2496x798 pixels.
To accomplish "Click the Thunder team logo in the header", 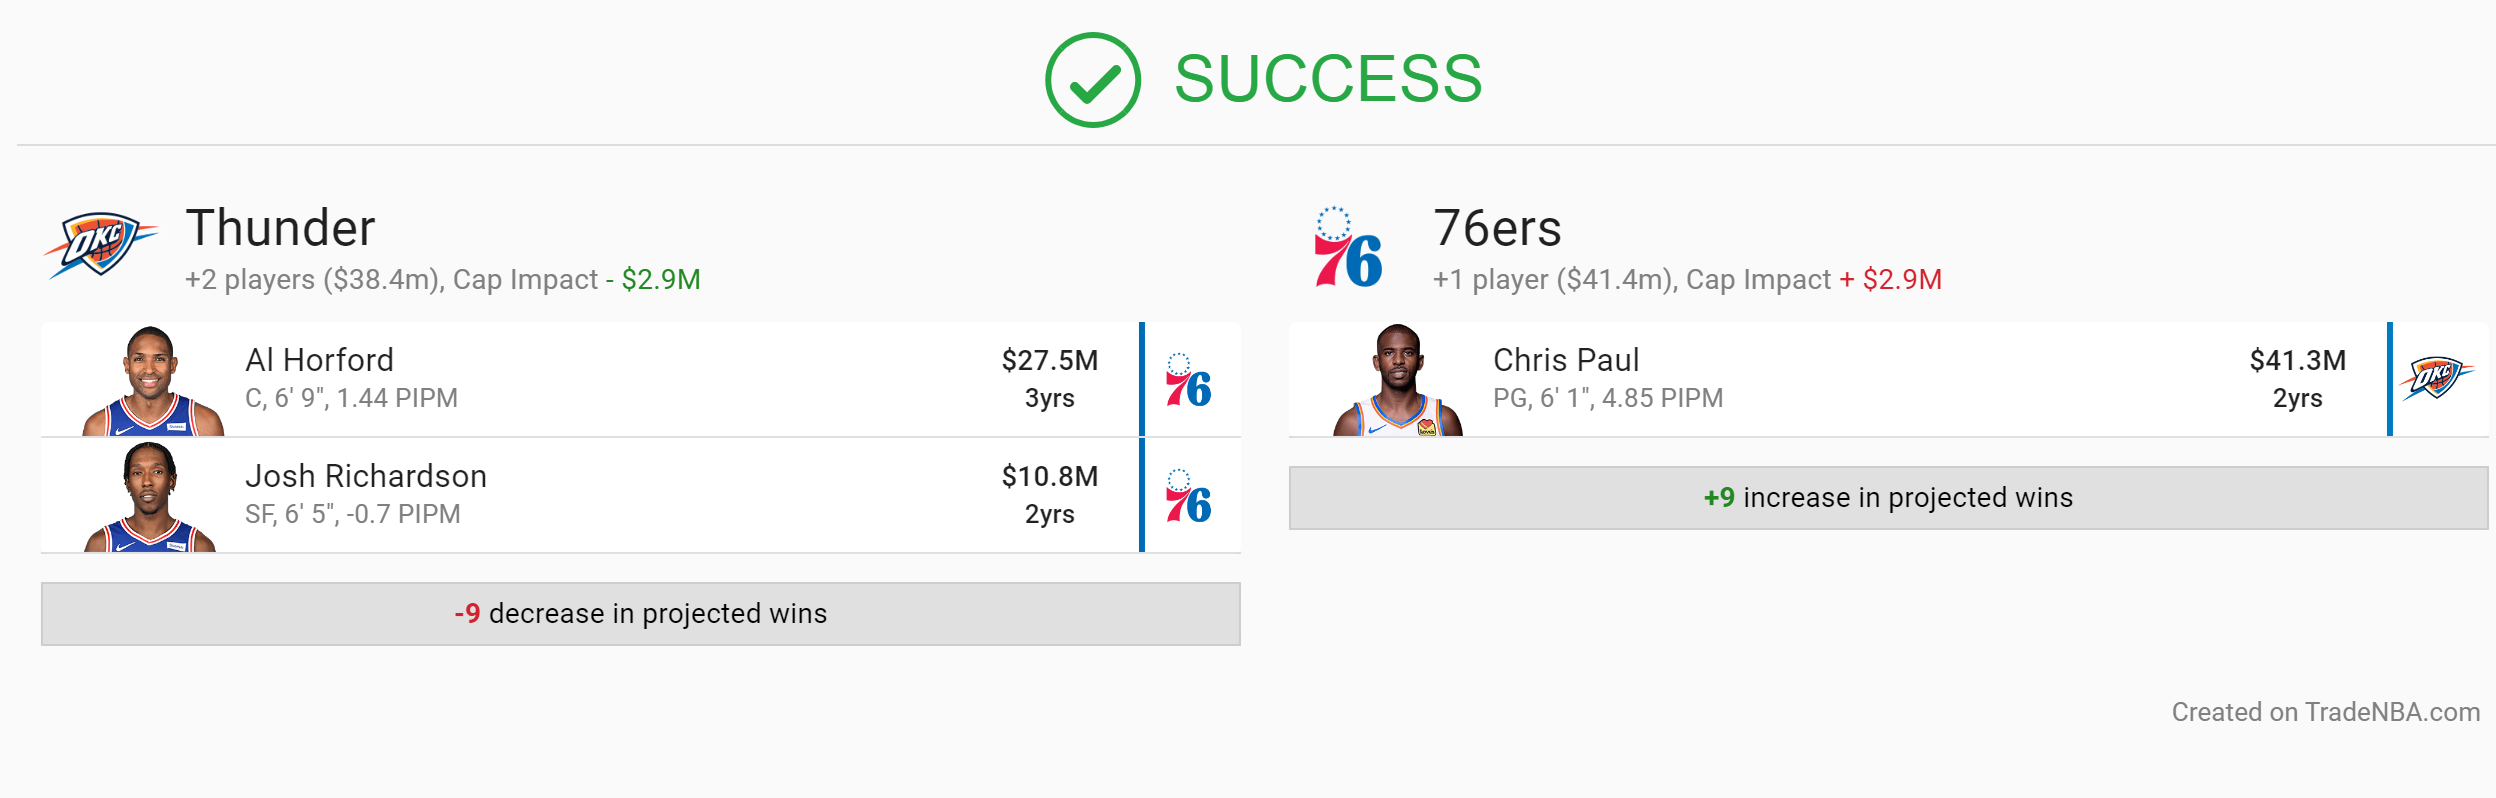I will click(x=100, y=244).
